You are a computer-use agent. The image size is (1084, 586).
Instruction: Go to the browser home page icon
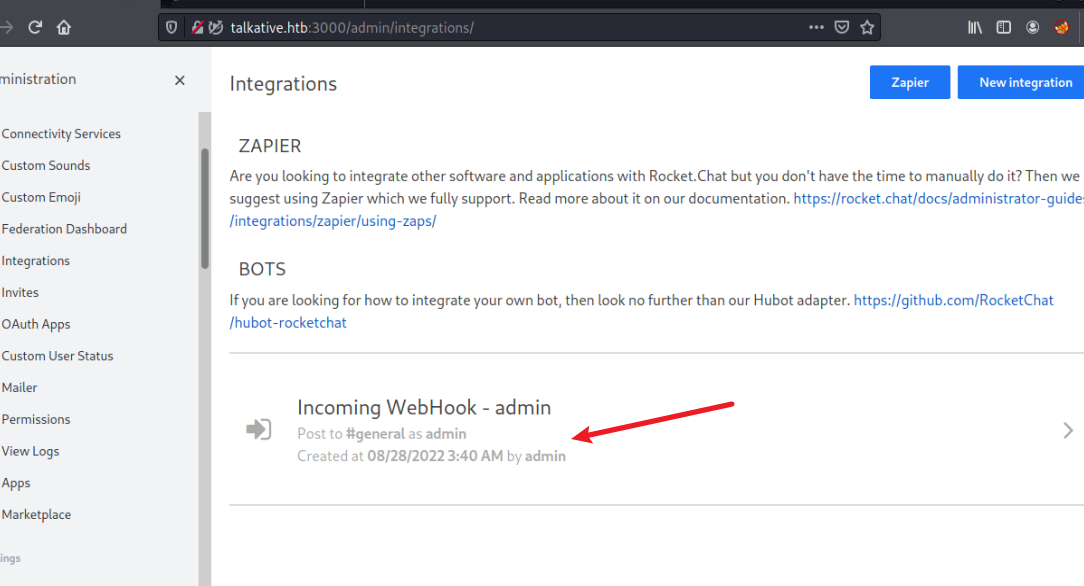[64, 28]
